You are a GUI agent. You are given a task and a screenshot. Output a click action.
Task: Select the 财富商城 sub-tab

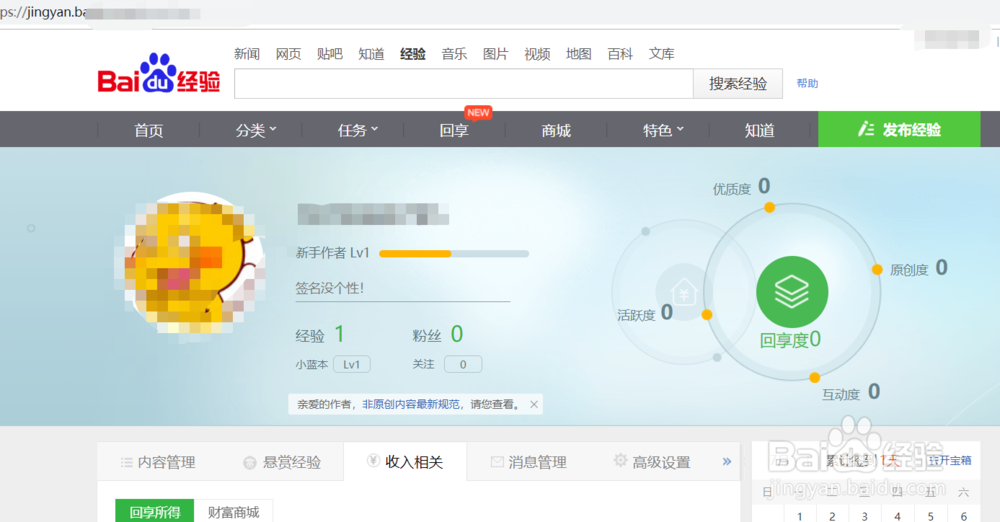[233, 511]
